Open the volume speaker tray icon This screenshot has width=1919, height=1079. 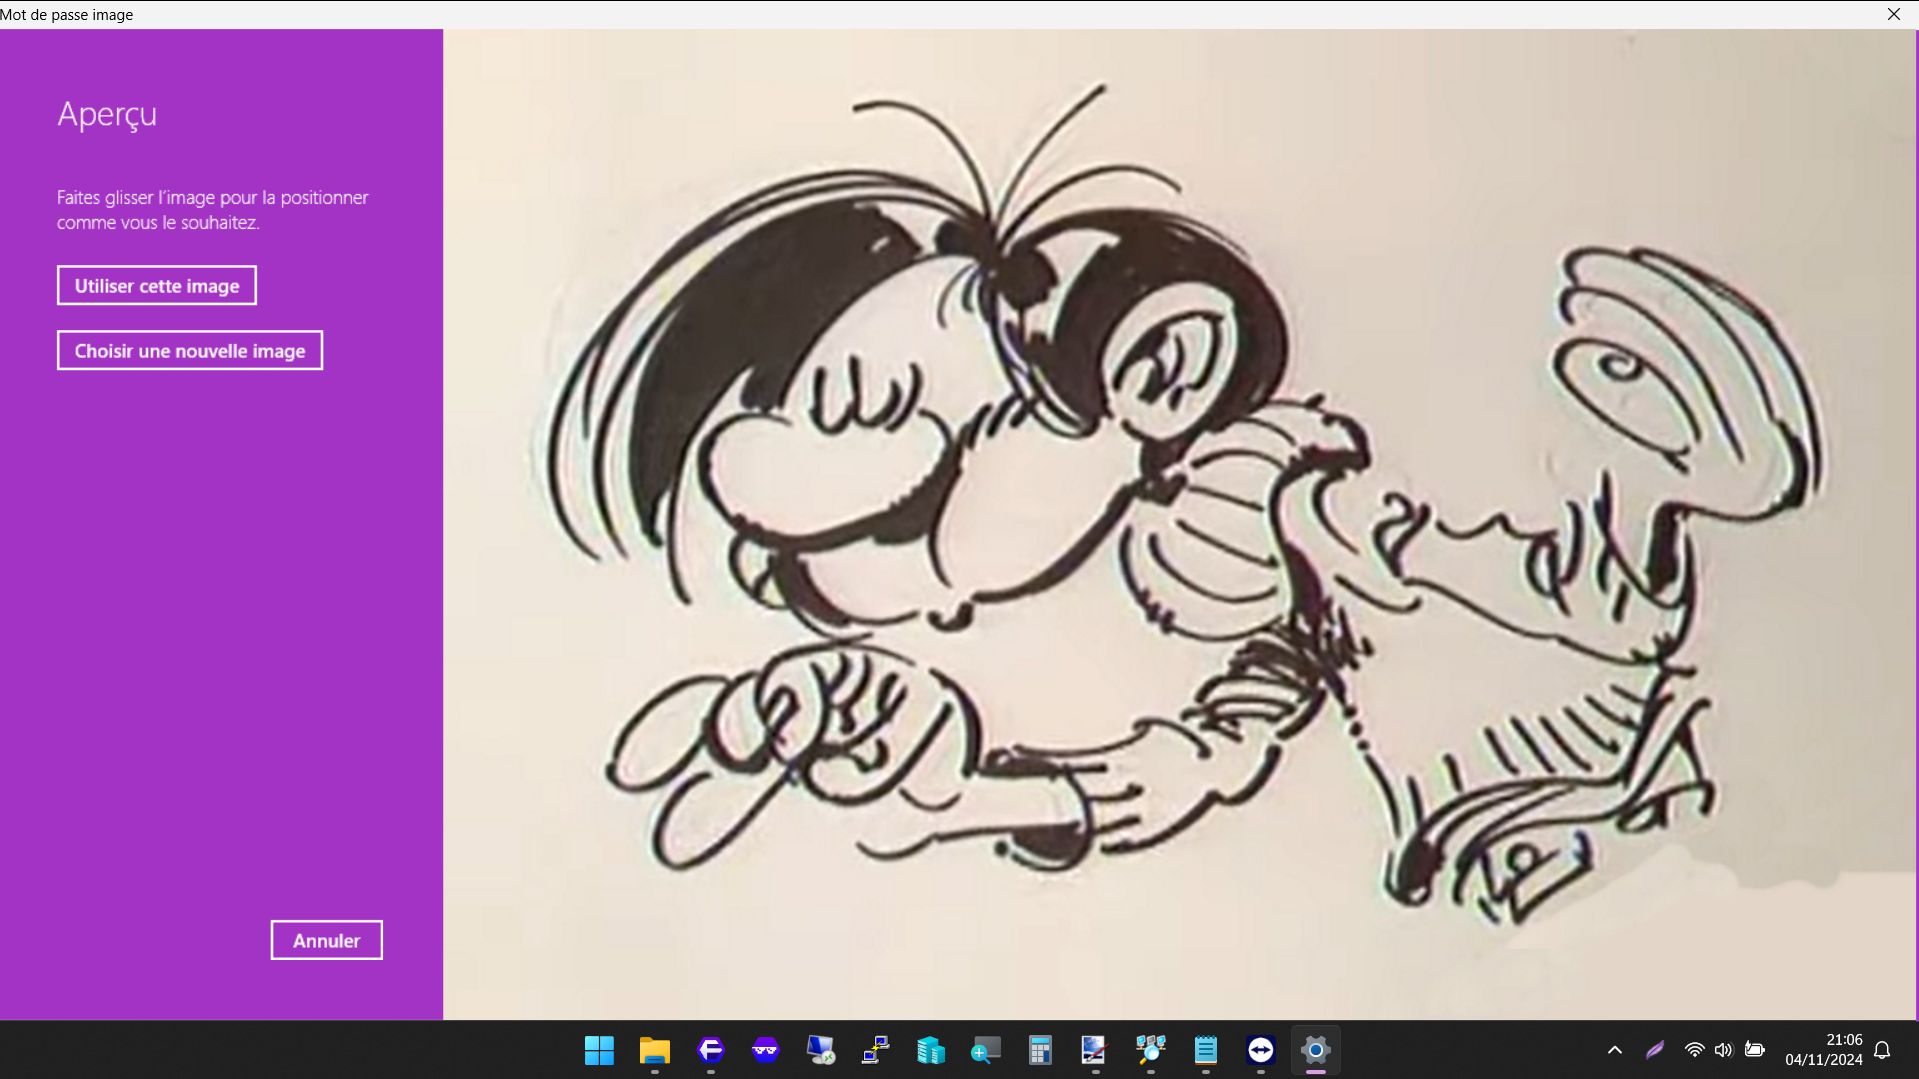[1723, 1050]
